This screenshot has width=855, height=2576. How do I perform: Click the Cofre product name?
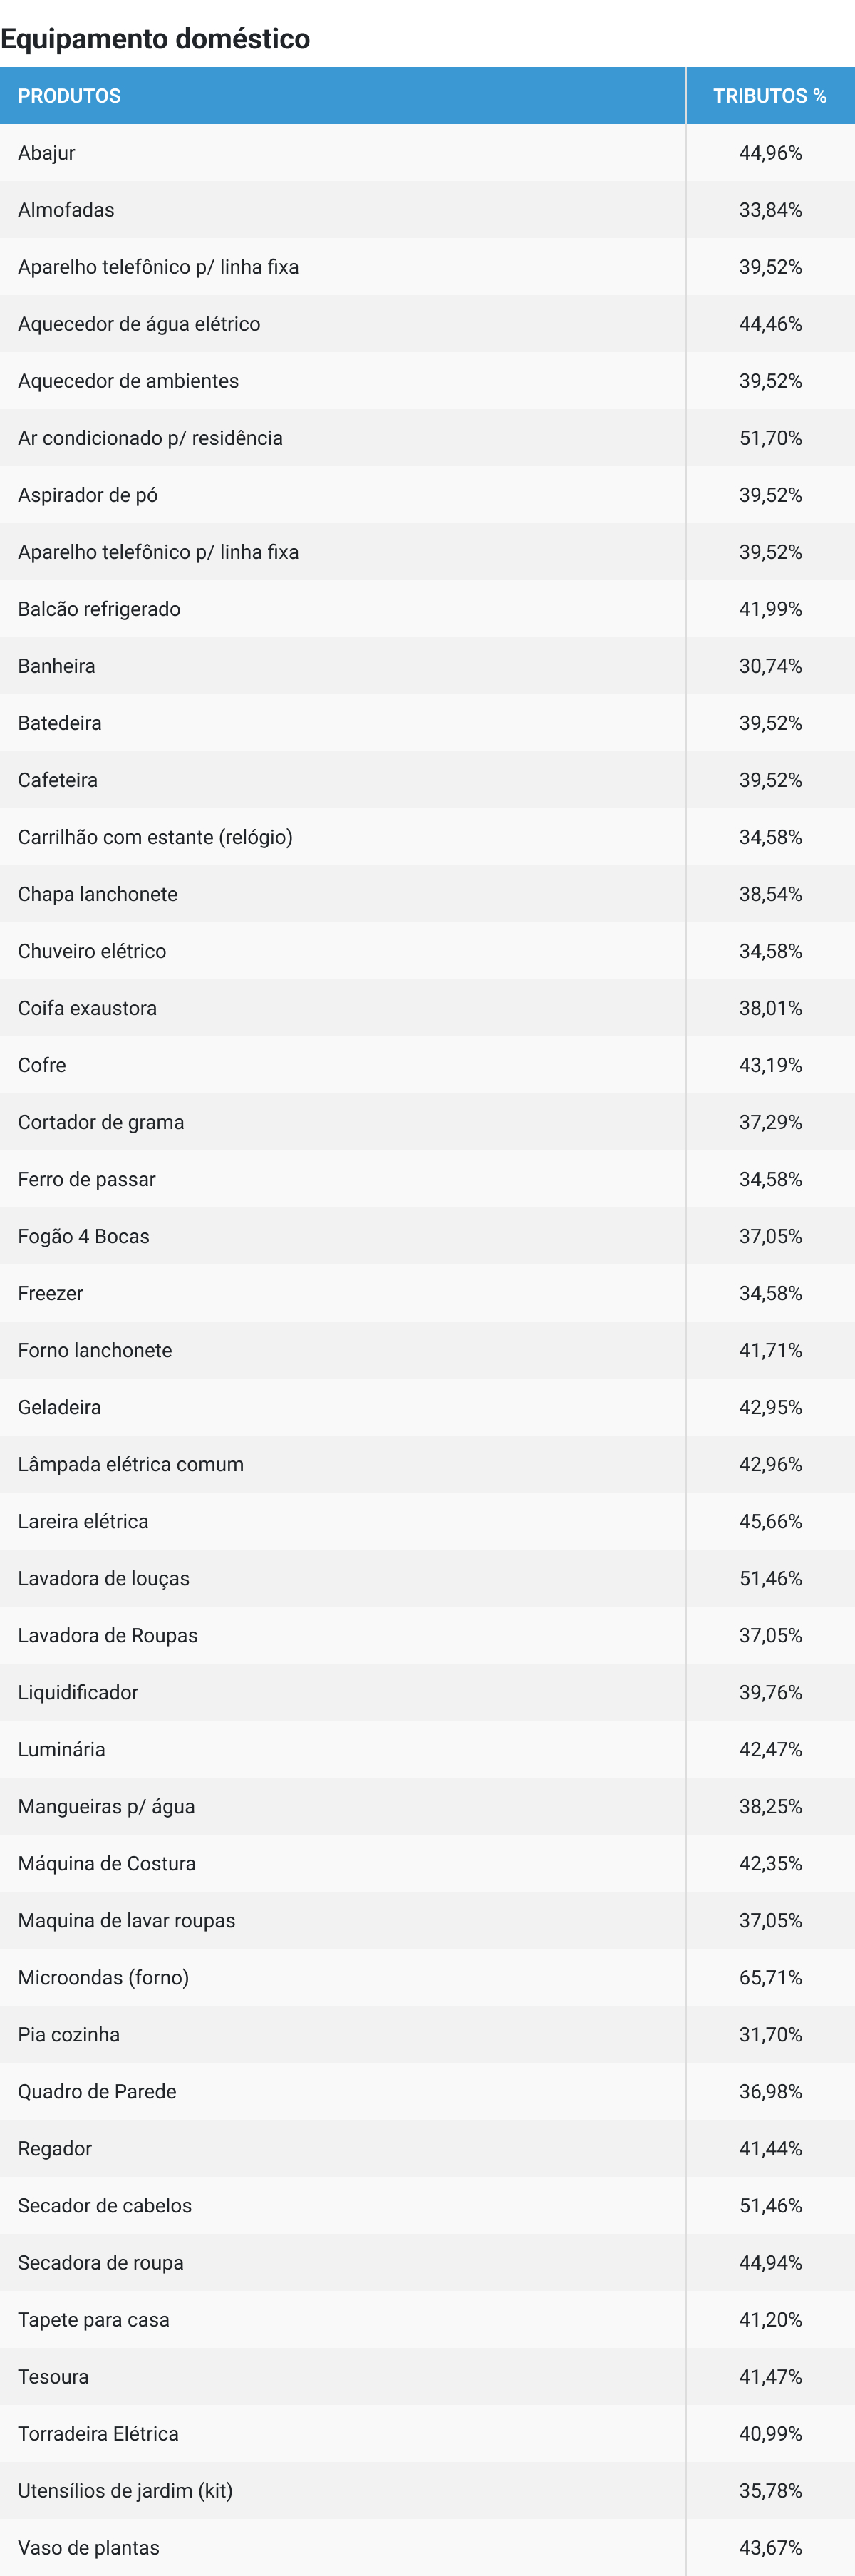42,1065
